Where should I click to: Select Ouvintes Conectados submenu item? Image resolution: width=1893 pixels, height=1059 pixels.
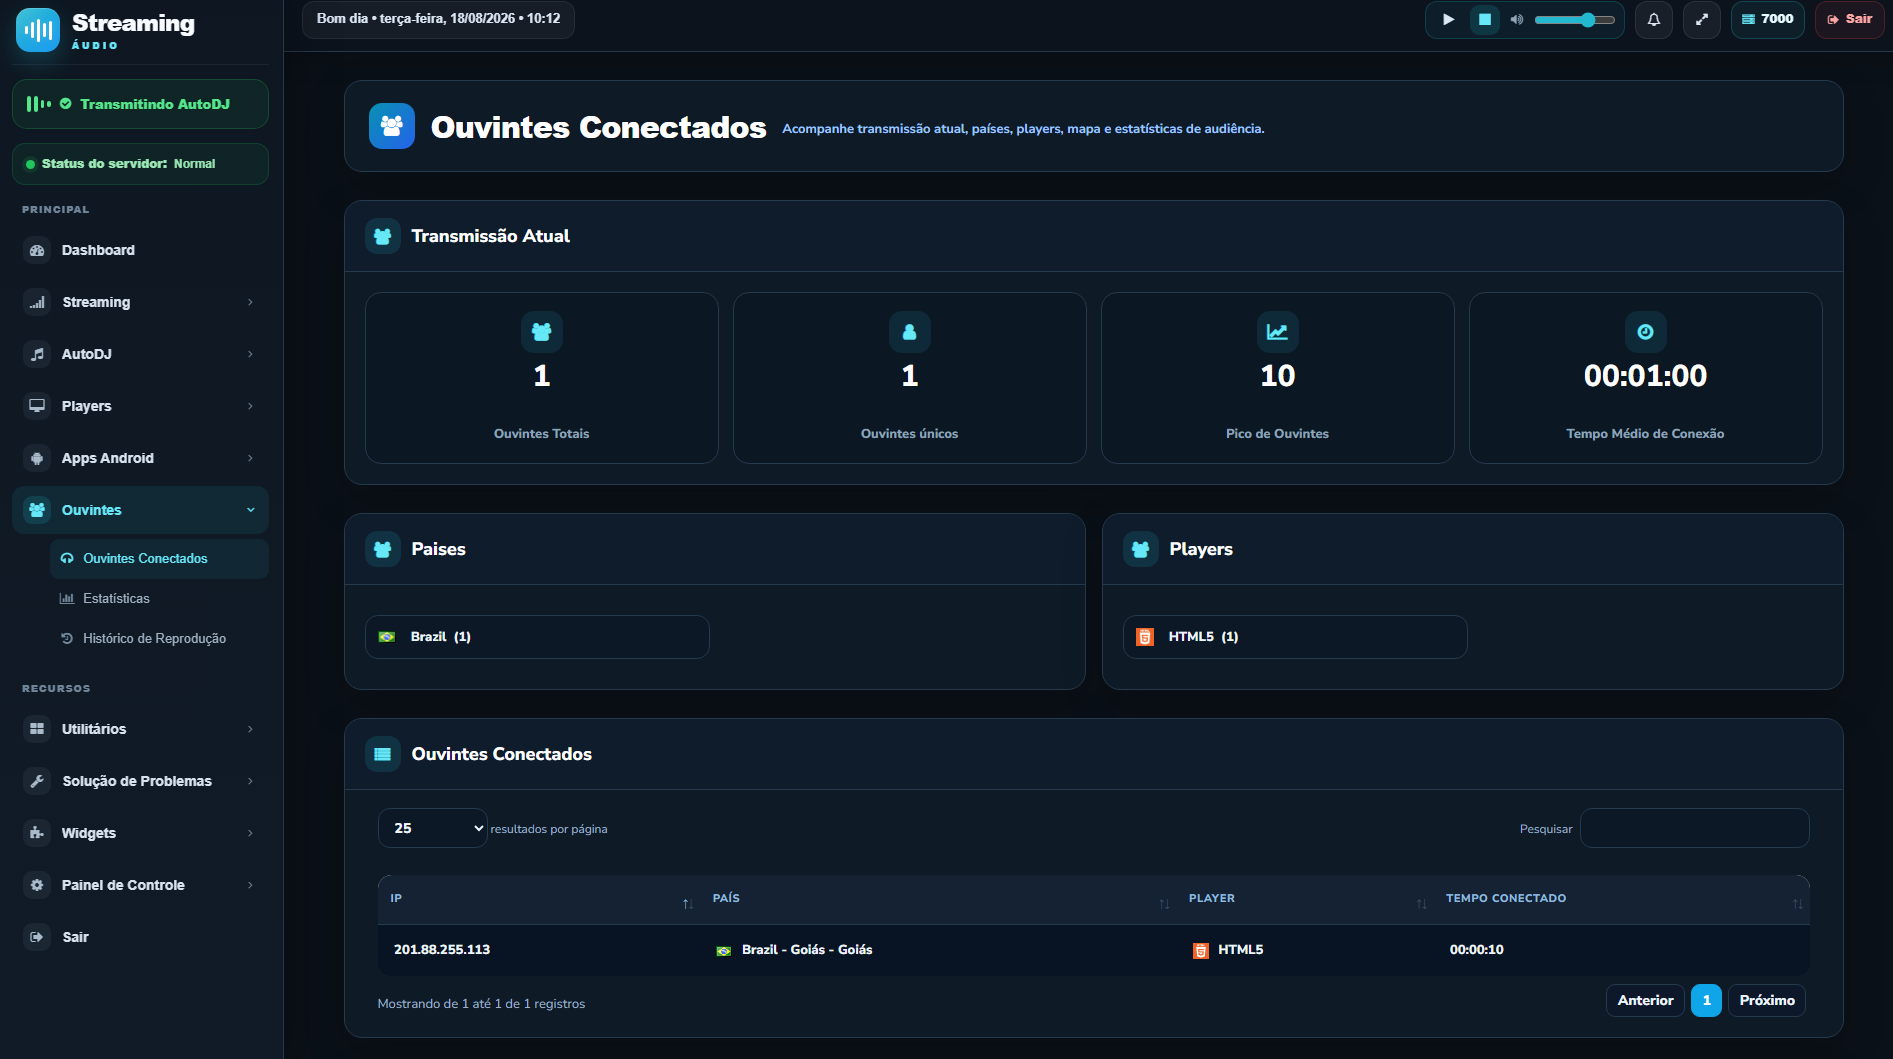(159, 559)
